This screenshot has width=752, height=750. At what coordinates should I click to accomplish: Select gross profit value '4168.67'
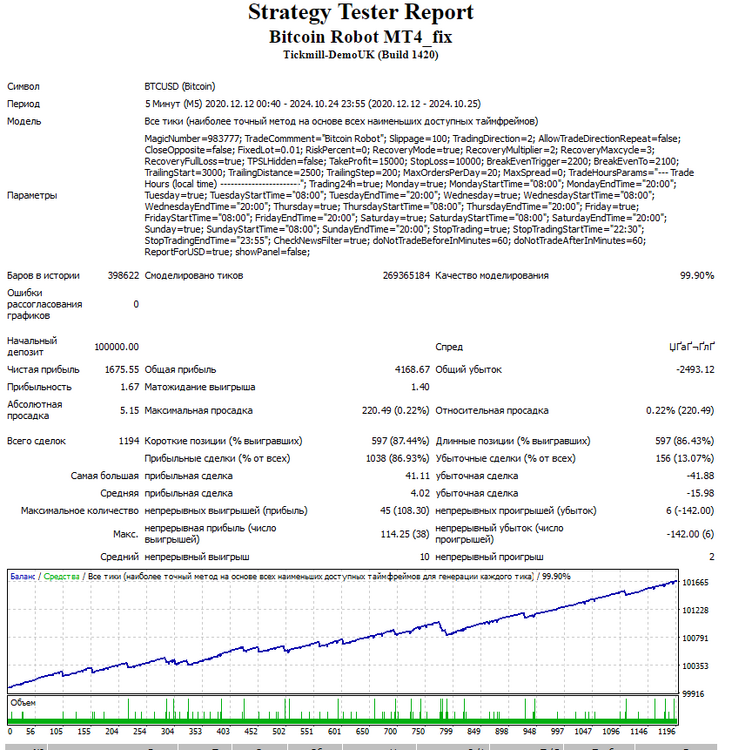pyautogui.click(x=412, y=370)
